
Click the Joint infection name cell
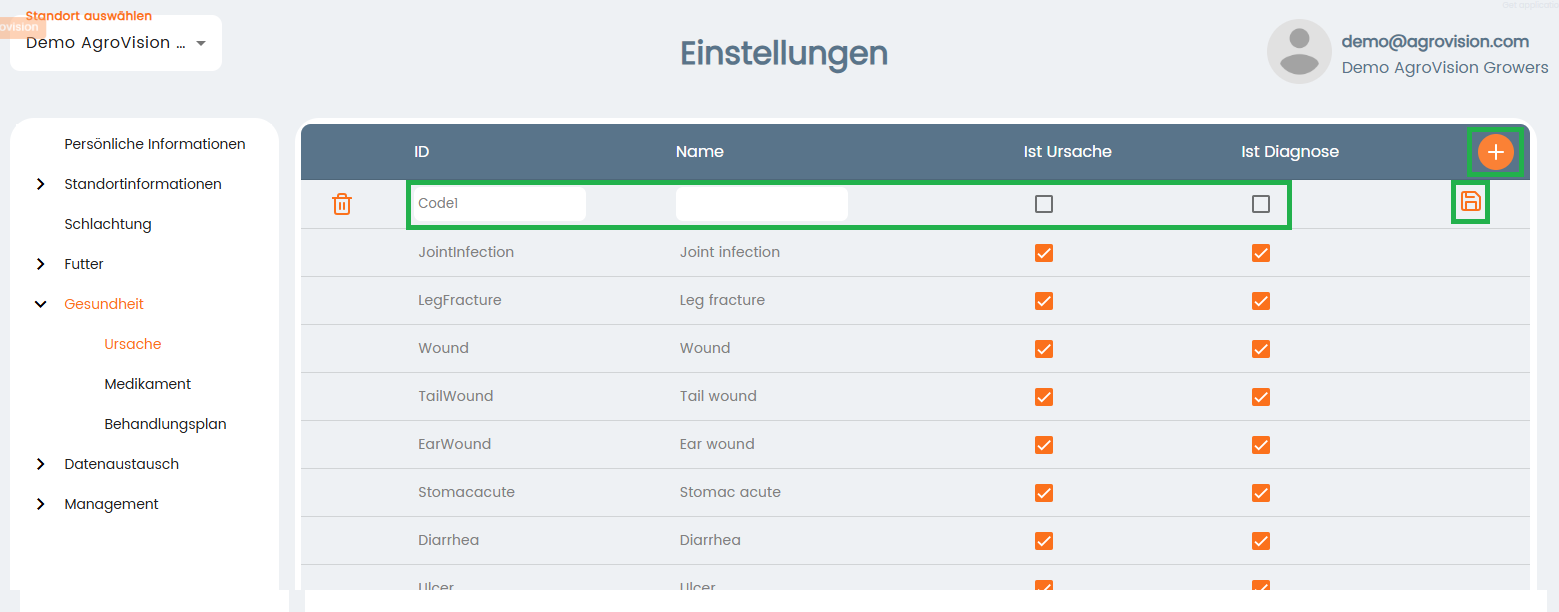coord(730,252)
